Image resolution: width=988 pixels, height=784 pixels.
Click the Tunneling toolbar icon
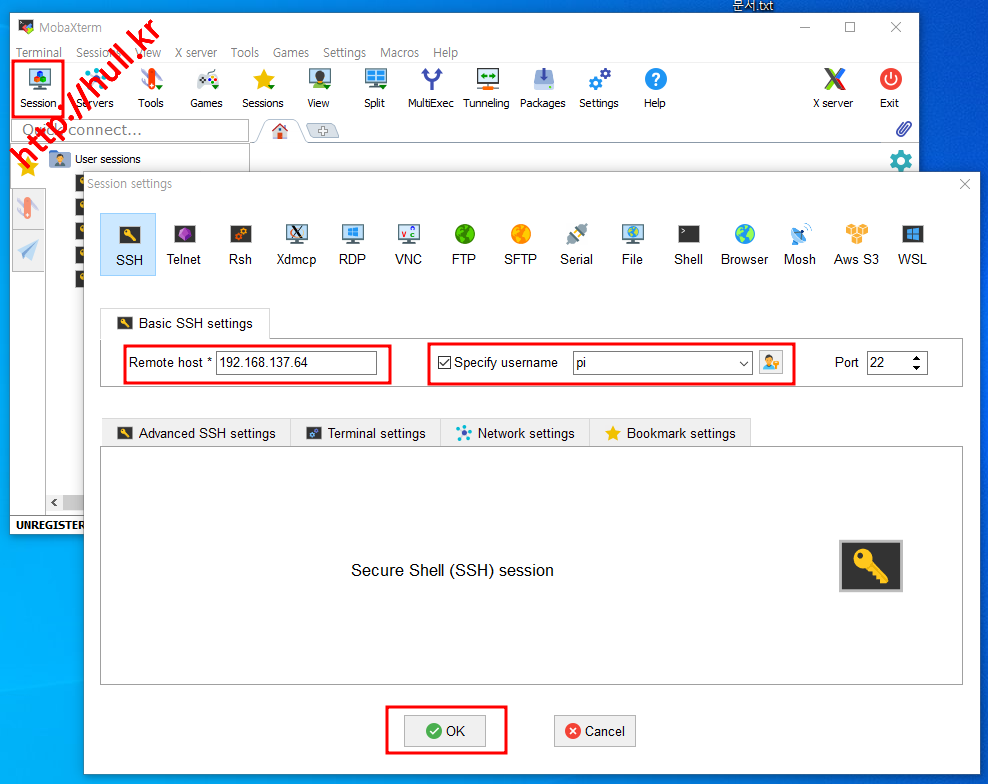point(486,88)
